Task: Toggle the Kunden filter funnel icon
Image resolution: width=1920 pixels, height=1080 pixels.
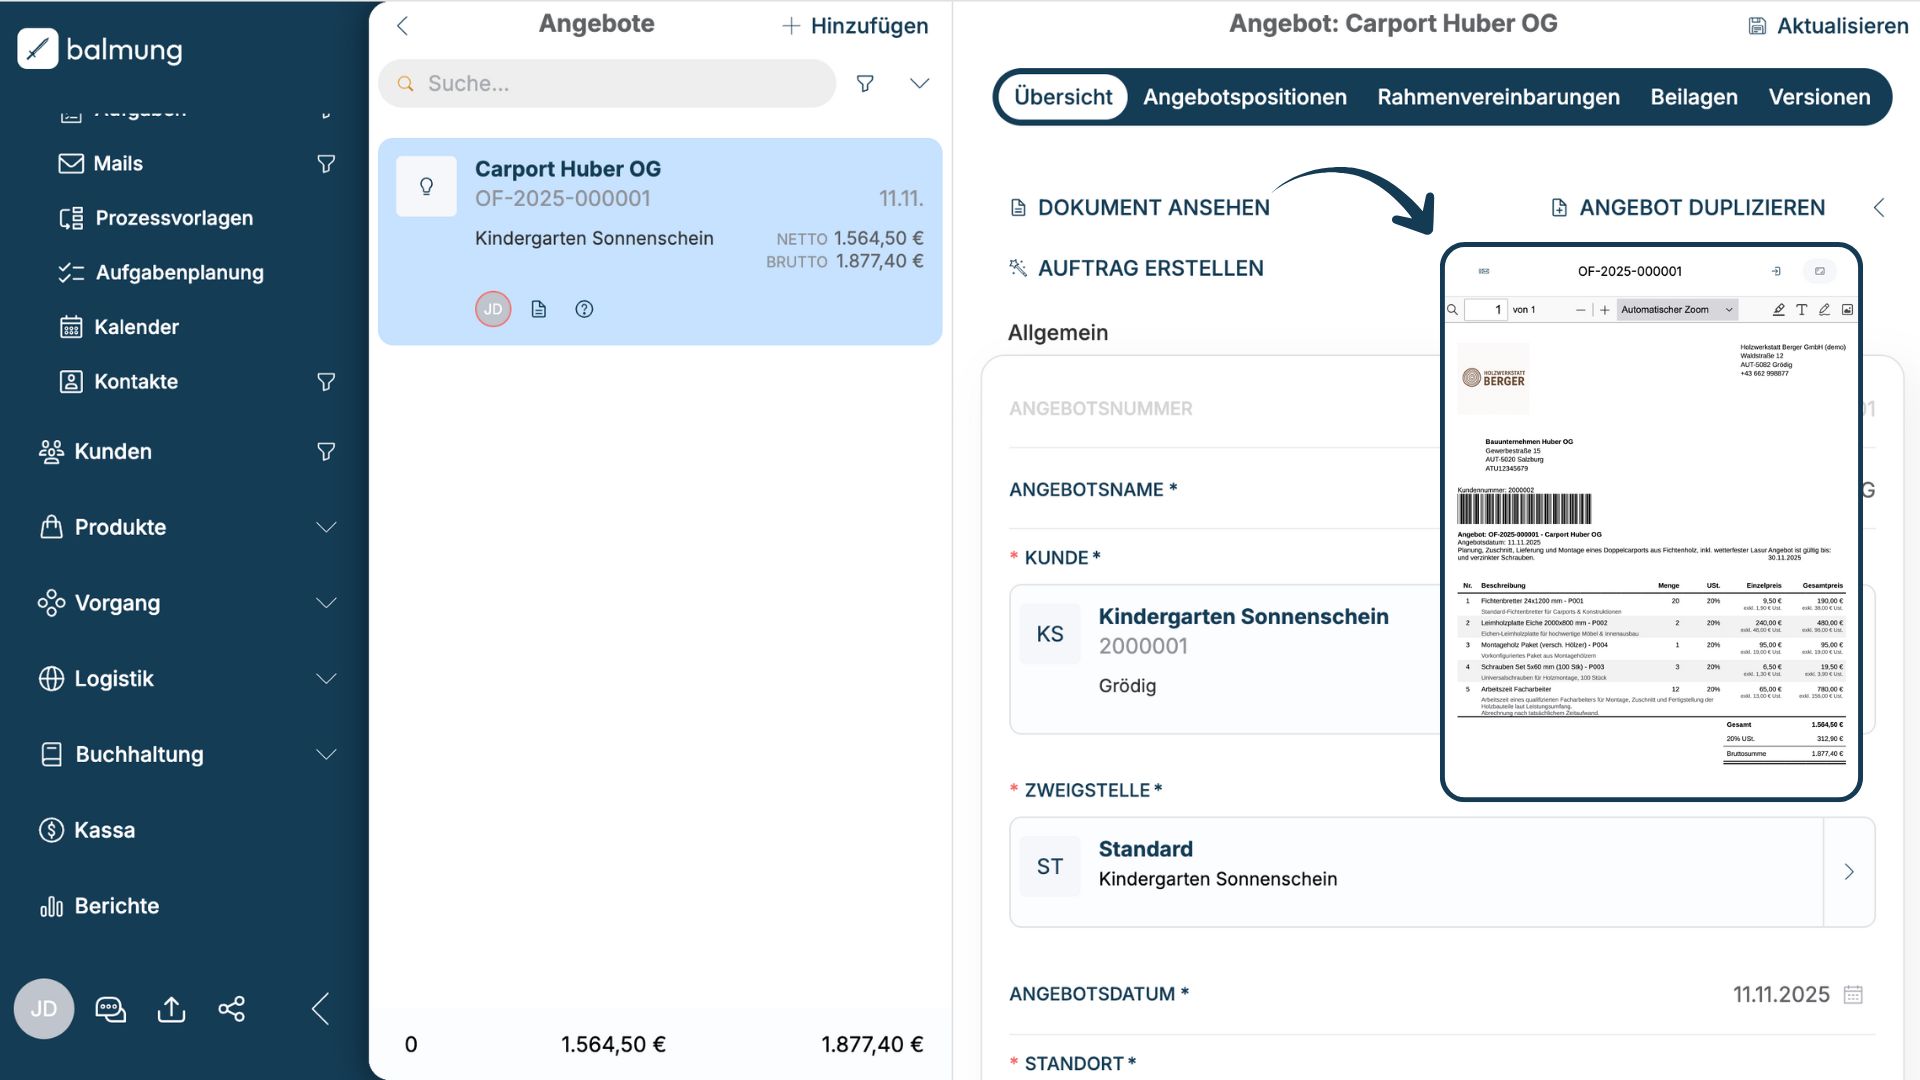Action: point(326,451)
